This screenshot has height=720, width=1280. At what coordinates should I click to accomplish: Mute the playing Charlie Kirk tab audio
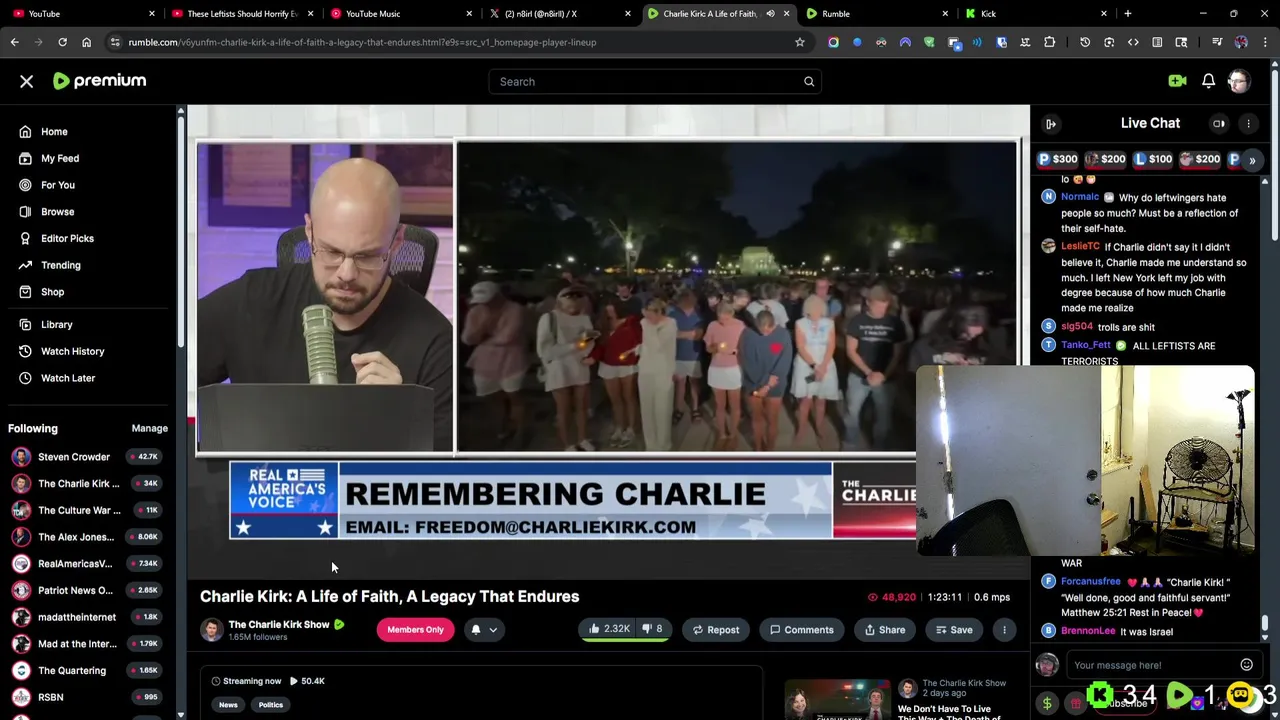click(770, 14)
